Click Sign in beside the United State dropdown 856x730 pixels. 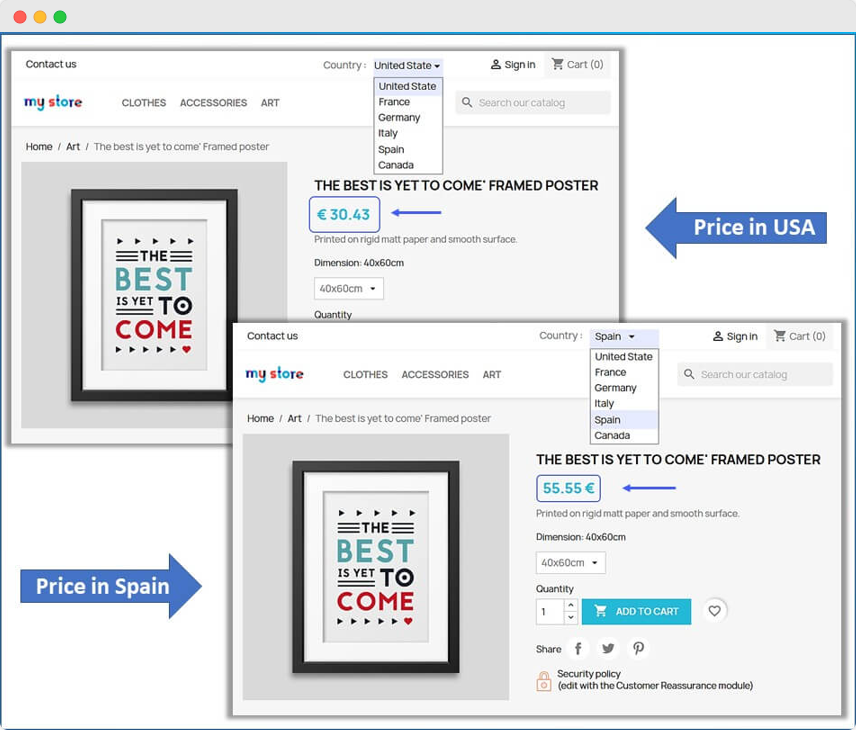(x=512, y=65)
